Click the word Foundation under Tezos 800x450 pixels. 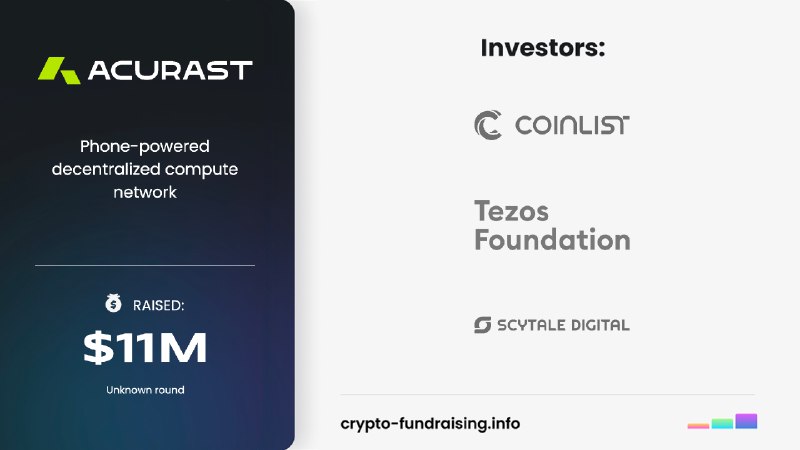point(552,240)
